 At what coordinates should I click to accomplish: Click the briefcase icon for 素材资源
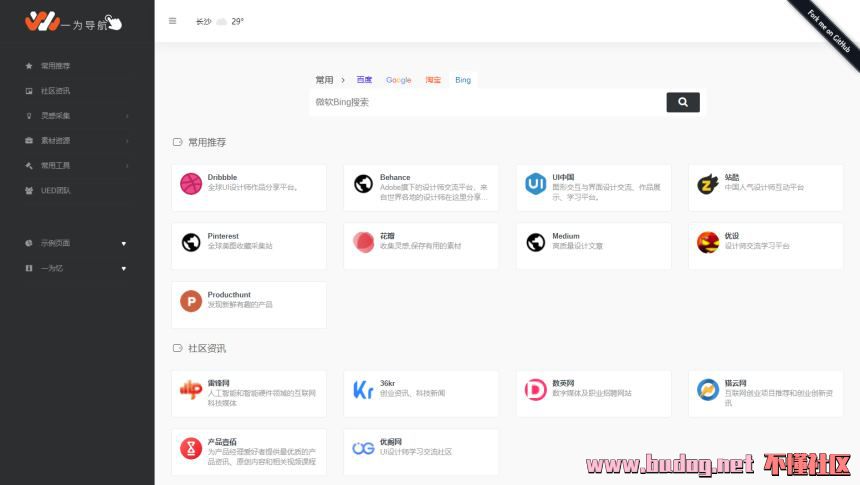[x=29, y=140]
